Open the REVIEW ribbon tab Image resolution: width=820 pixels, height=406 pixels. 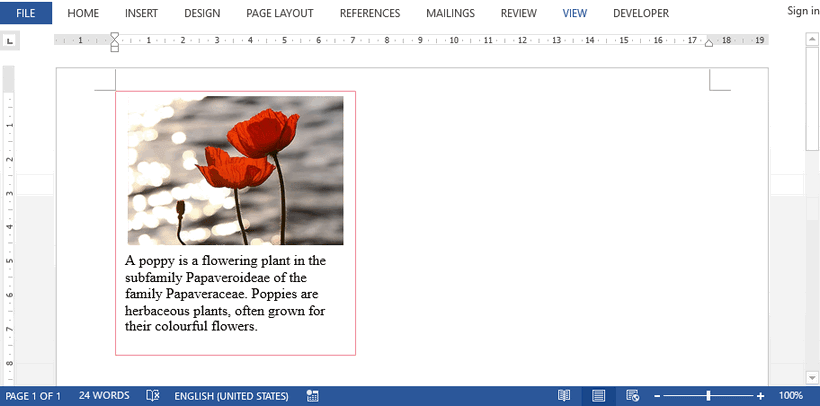(518, 14)
